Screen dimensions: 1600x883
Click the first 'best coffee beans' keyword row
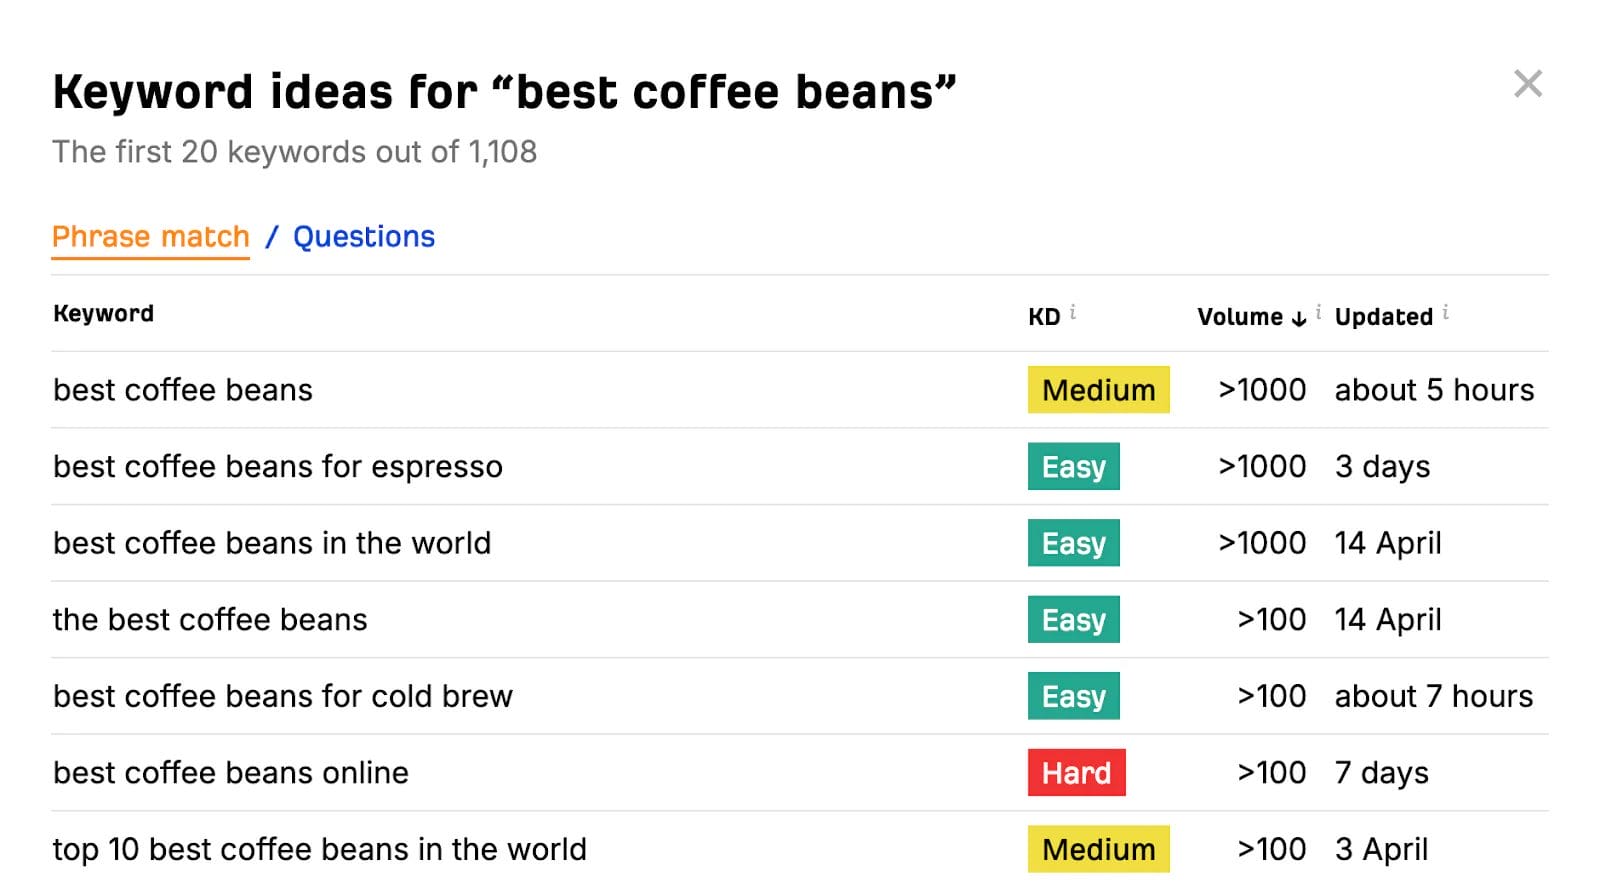(x=182, y=390)
